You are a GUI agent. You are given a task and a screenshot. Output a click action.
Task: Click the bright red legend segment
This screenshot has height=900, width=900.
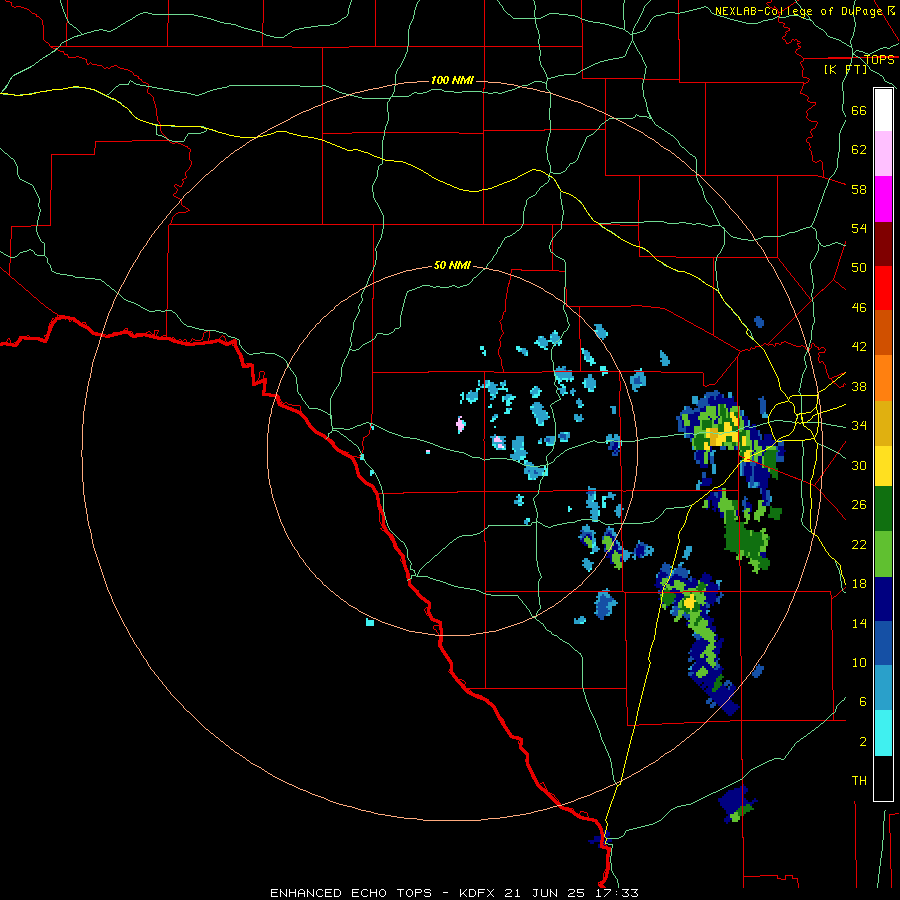883,288
